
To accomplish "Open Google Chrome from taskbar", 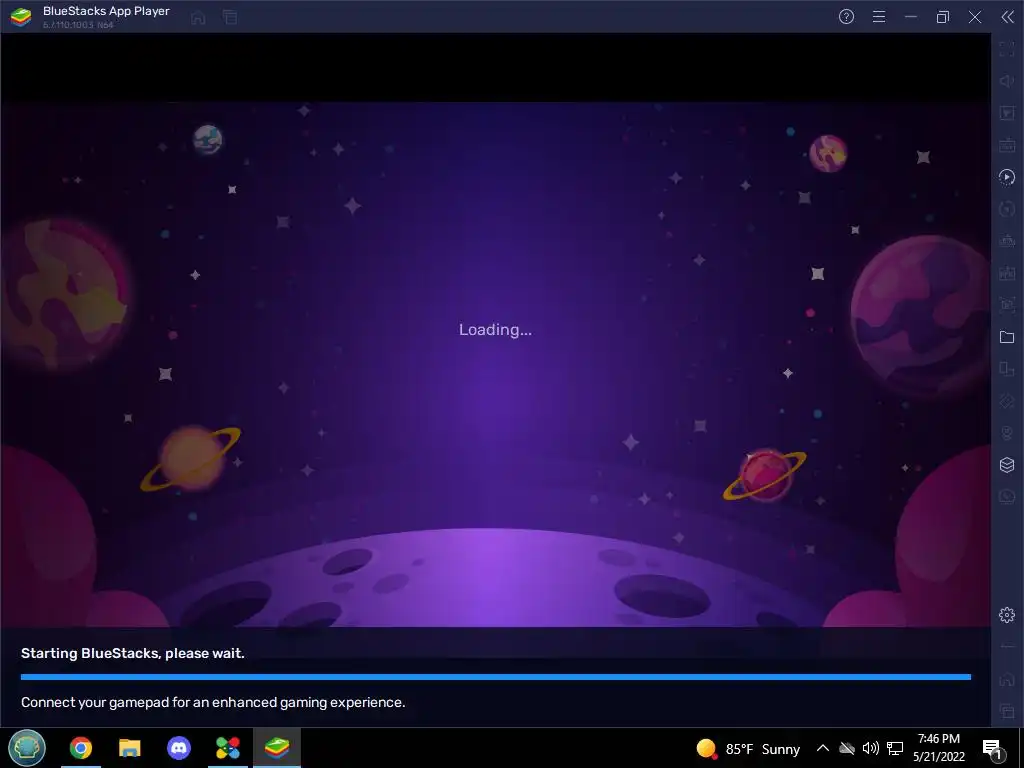I will [81, 748].
